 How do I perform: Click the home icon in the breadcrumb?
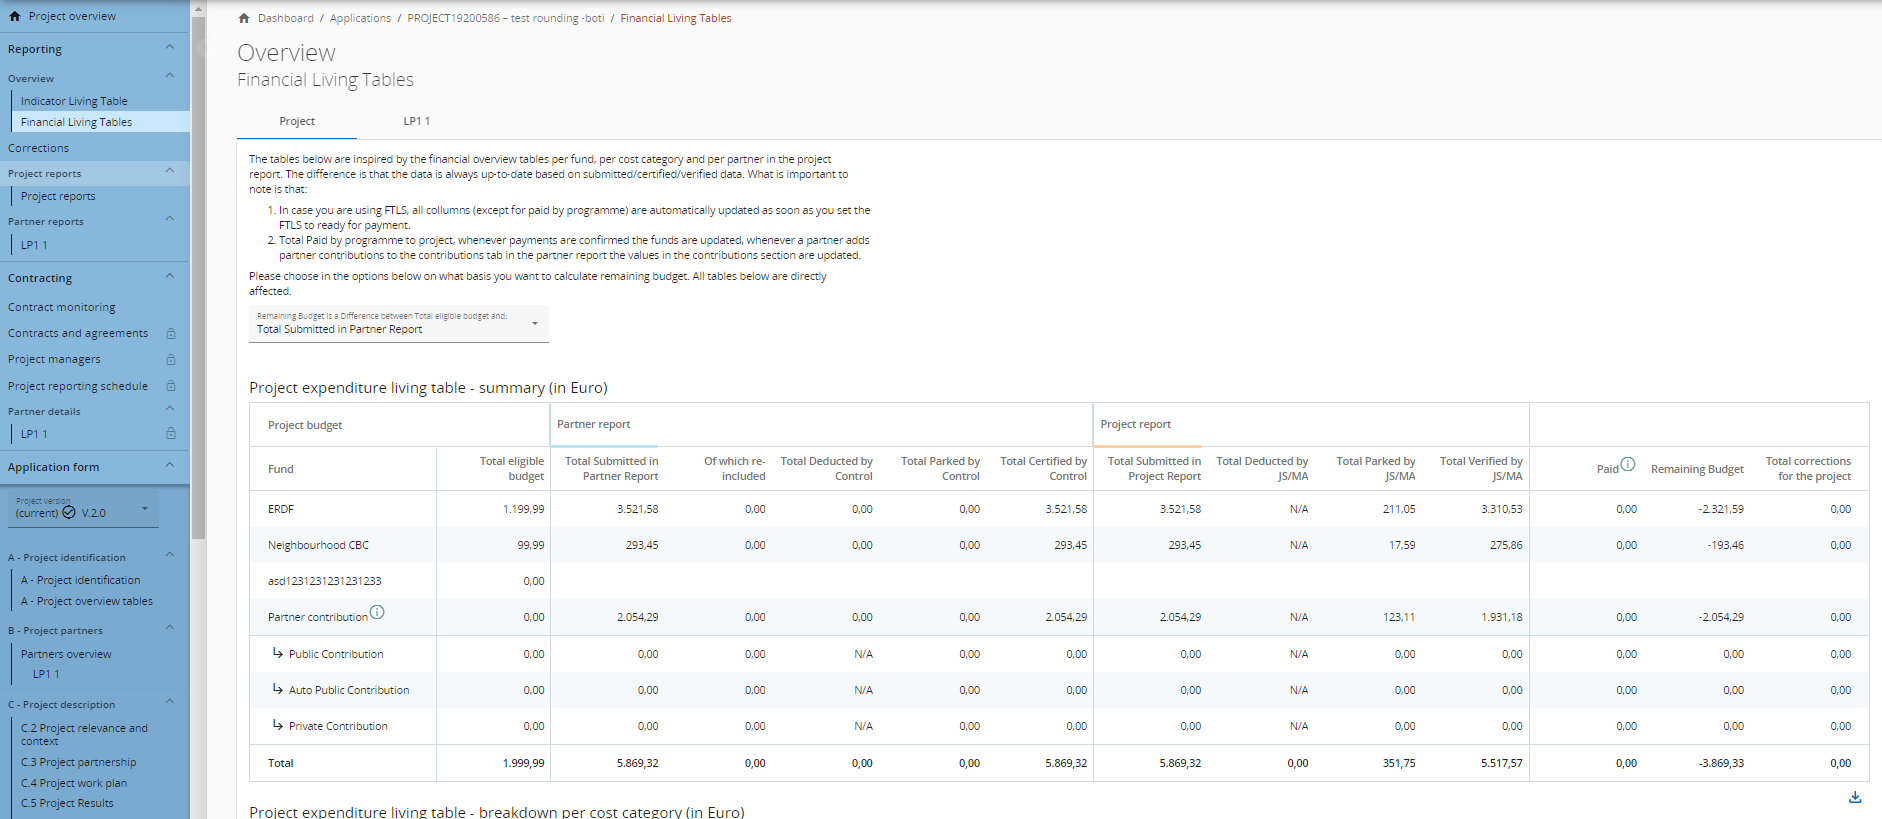tap(244, 18)
